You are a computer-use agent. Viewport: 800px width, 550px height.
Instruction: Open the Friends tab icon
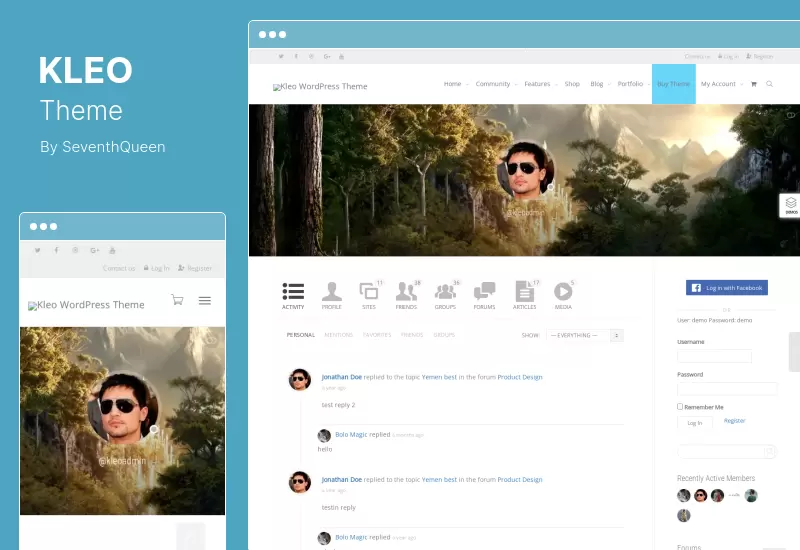point(406,291)
